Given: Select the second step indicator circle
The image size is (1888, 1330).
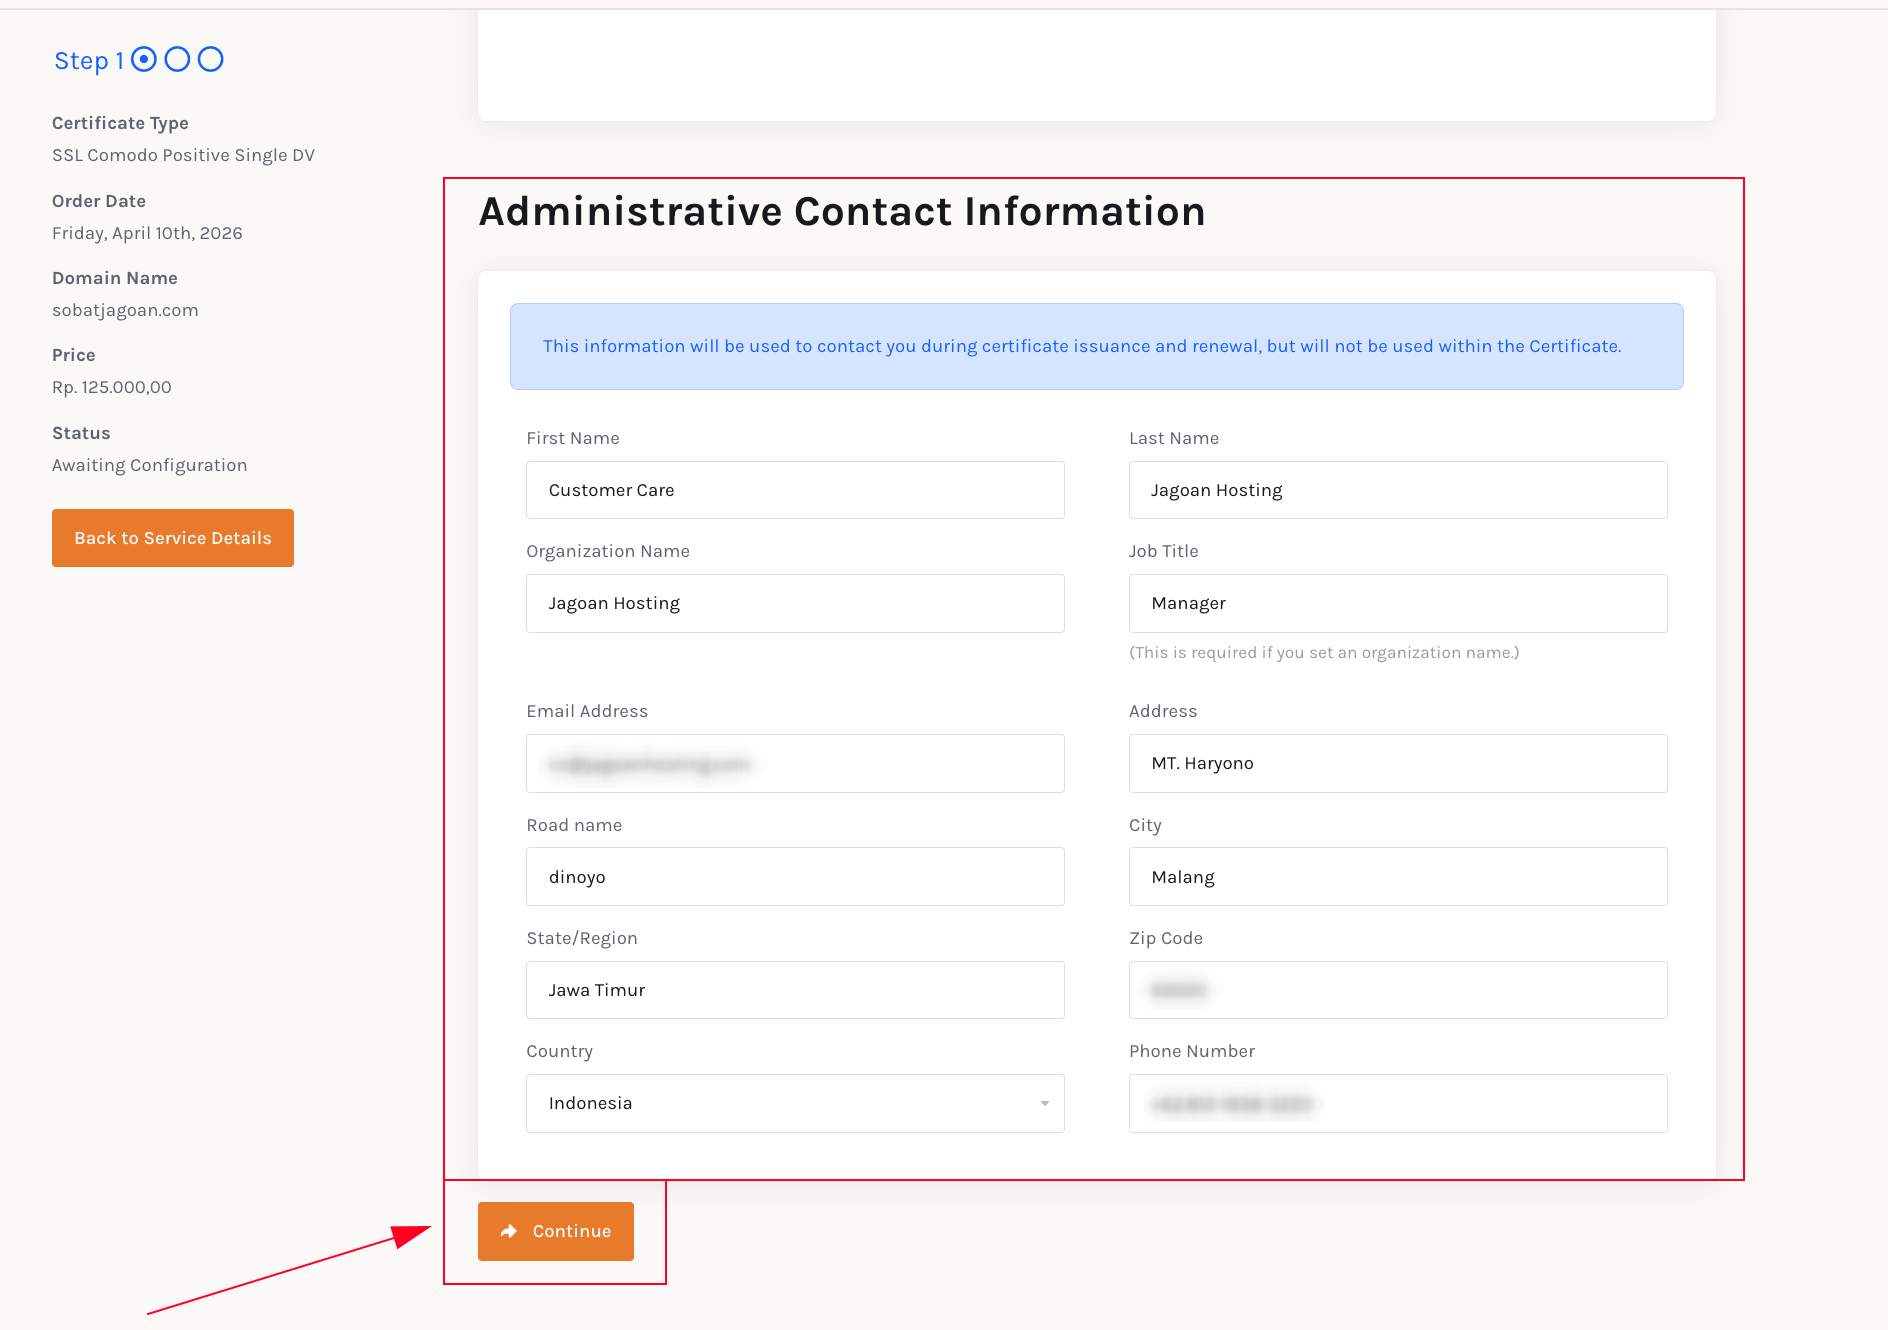Looking at the screenshot, I should click(x=177, y=60).
